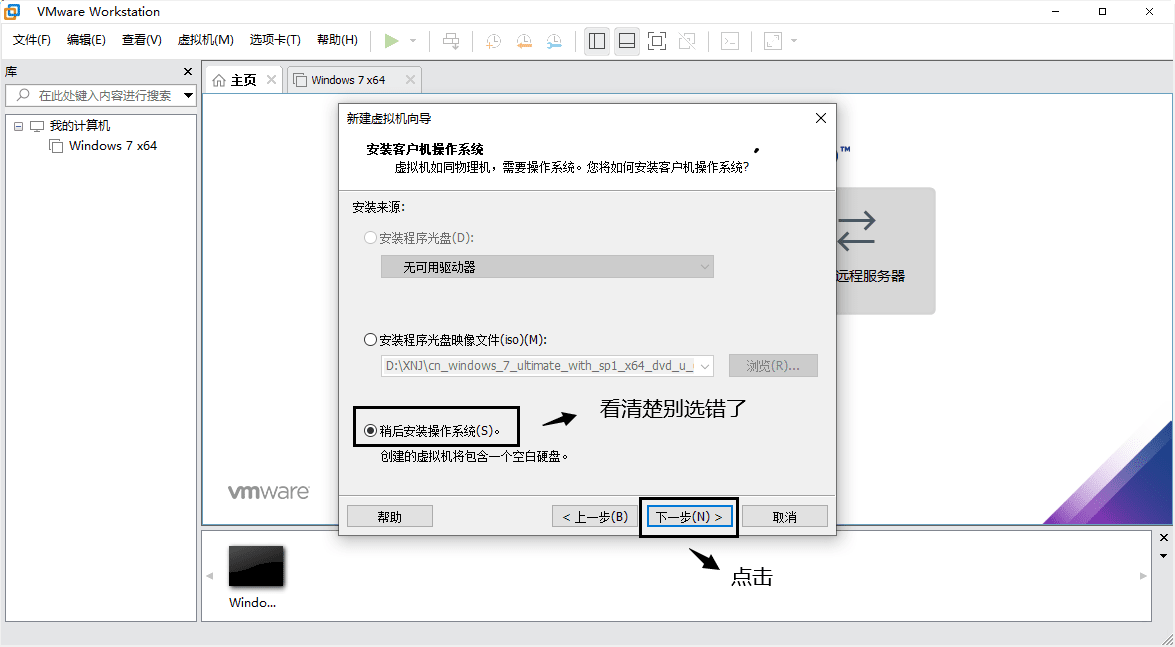Close the 库 library panel
Screen dimensions: 1175x647
coord(188,71)
